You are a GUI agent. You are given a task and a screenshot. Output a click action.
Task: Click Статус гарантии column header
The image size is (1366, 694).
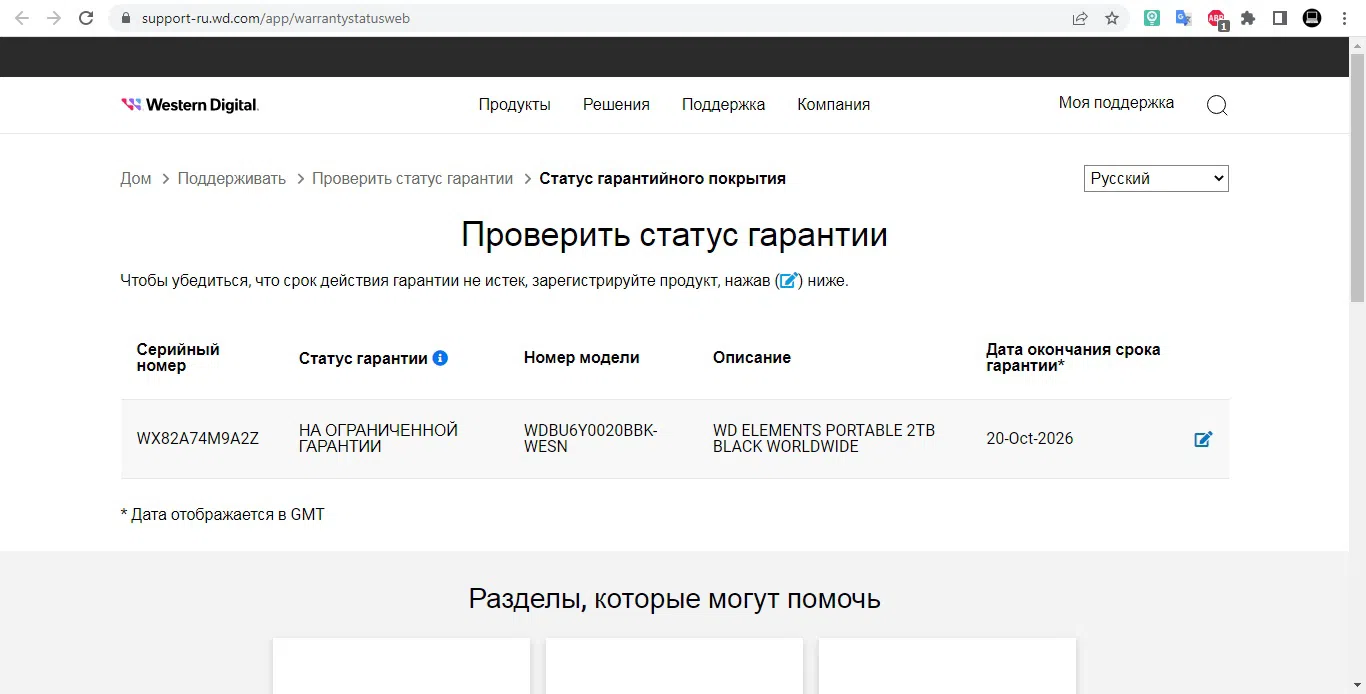[363, 358]
